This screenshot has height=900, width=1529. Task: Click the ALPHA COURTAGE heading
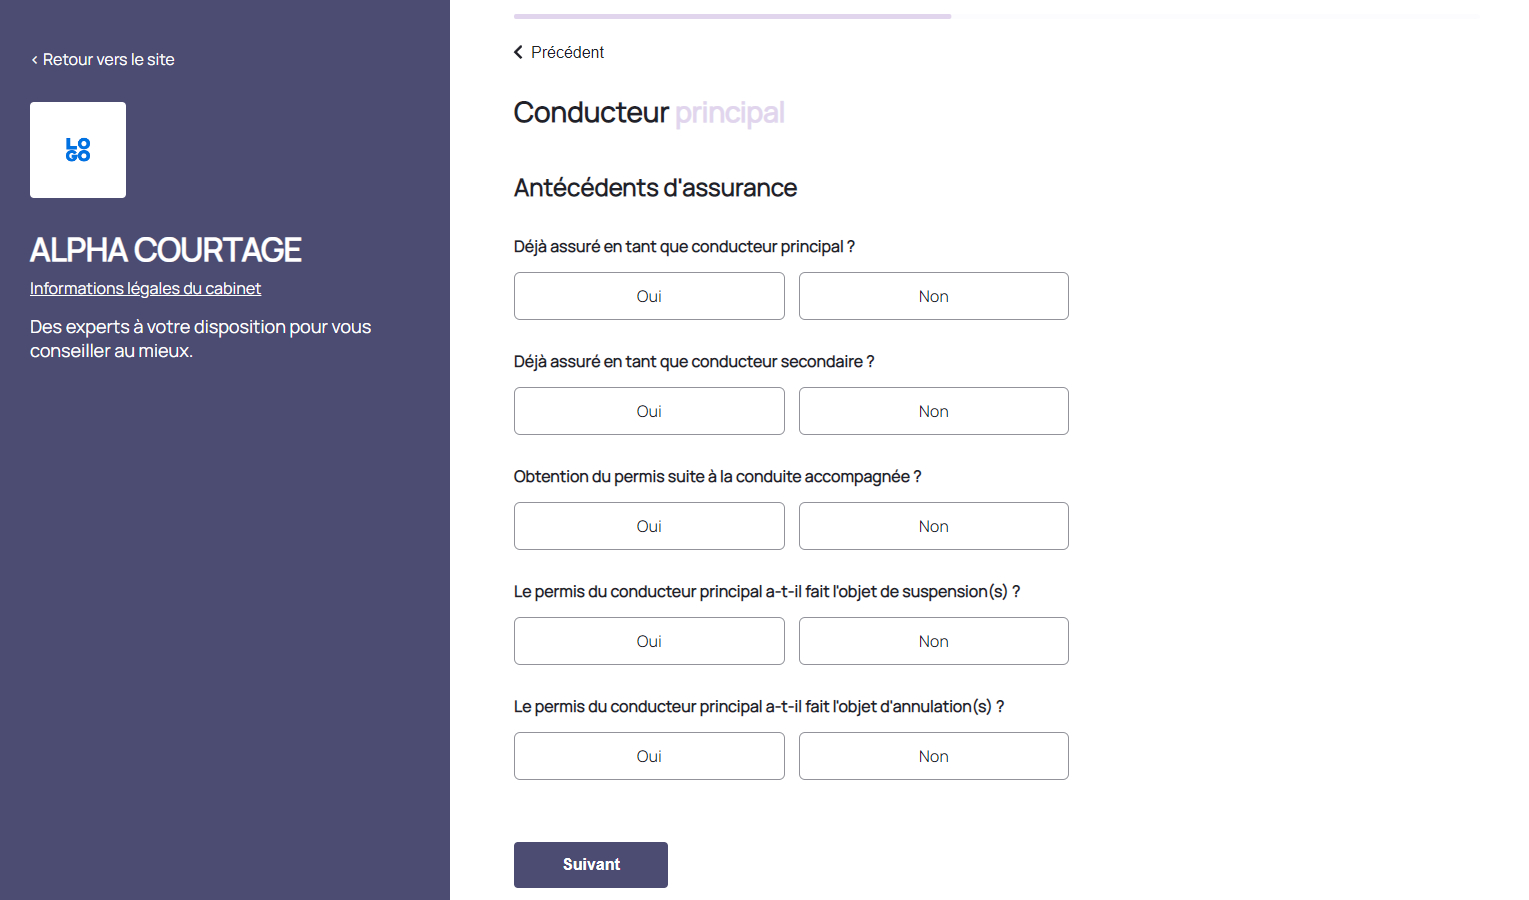click(165, 250)
